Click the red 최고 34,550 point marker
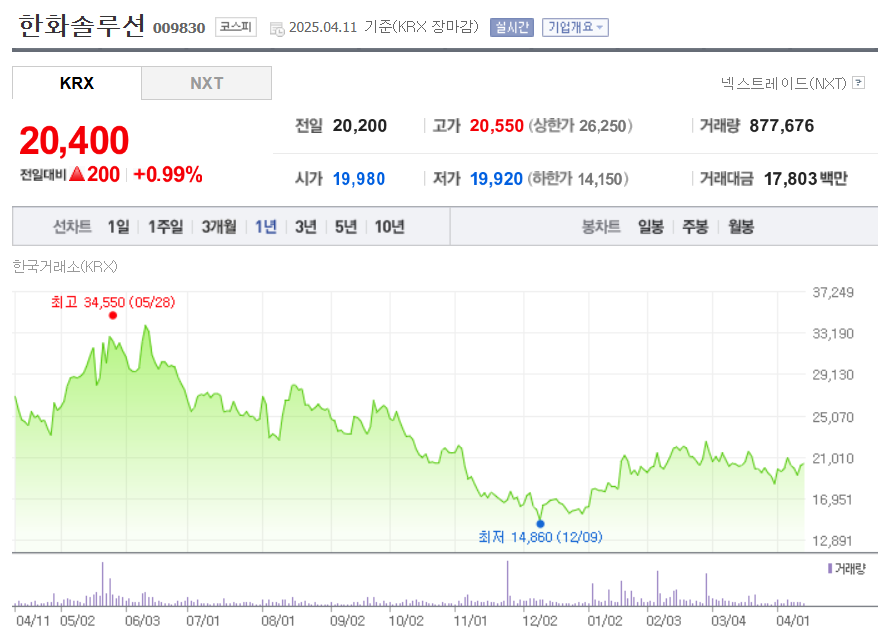This screenshot has height=641, width=878. click(113, 315)
